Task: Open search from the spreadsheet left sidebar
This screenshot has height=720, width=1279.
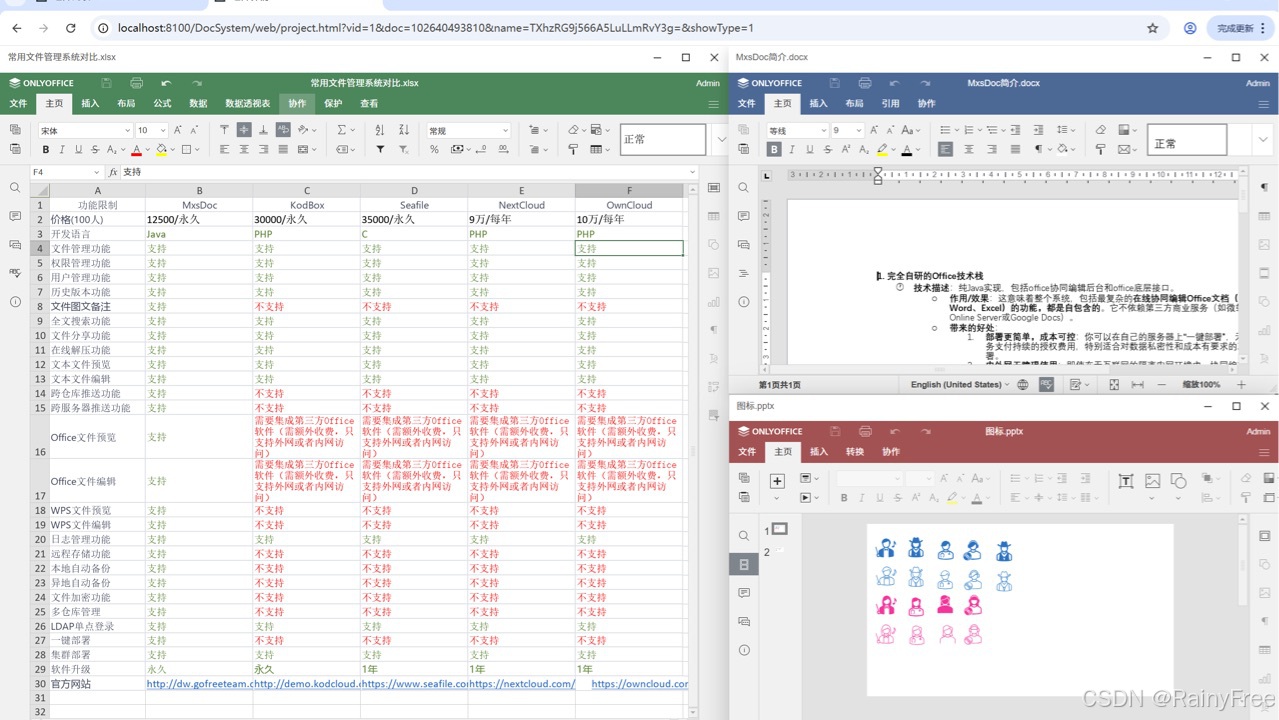Action: (x=15, y=188)
